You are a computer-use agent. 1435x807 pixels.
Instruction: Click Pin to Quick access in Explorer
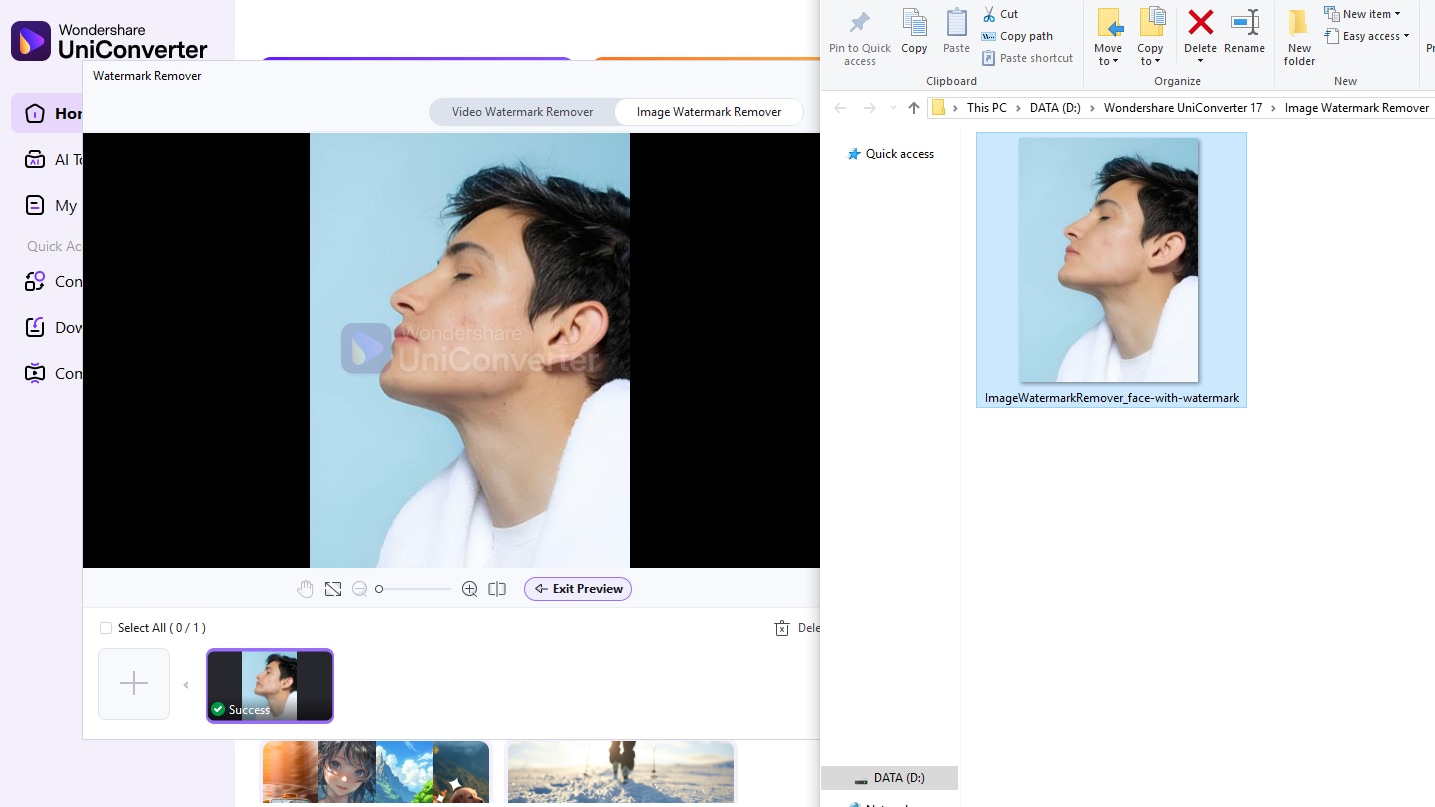pyautogui.click(x=860, y=39)
